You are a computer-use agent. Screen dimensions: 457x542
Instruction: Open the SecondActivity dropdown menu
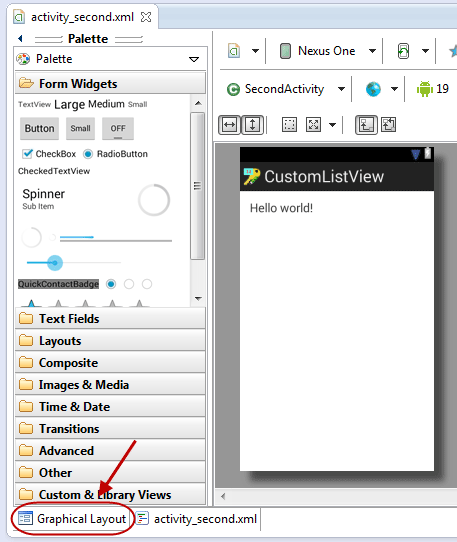click(341, 89)
